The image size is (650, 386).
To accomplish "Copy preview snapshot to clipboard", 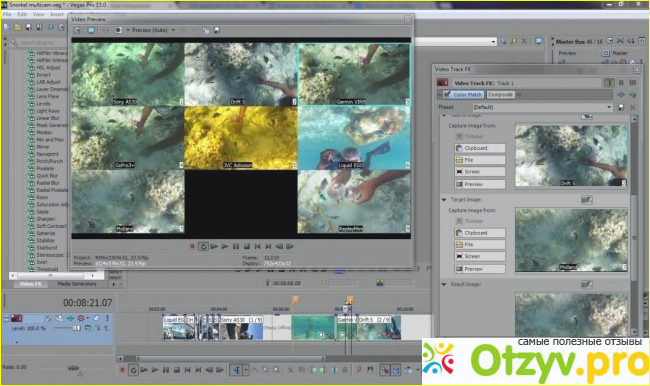I will 206,30.
